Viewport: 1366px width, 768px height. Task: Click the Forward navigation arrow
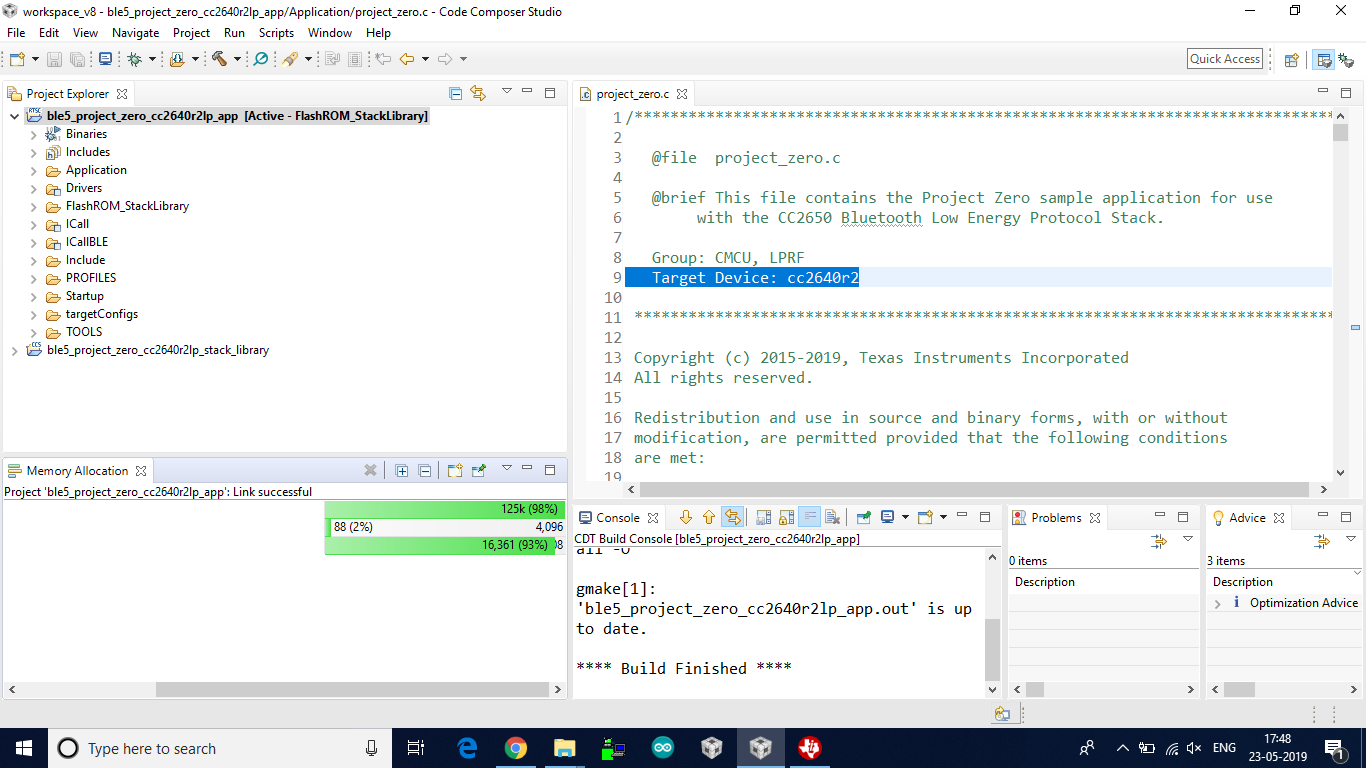445,59
